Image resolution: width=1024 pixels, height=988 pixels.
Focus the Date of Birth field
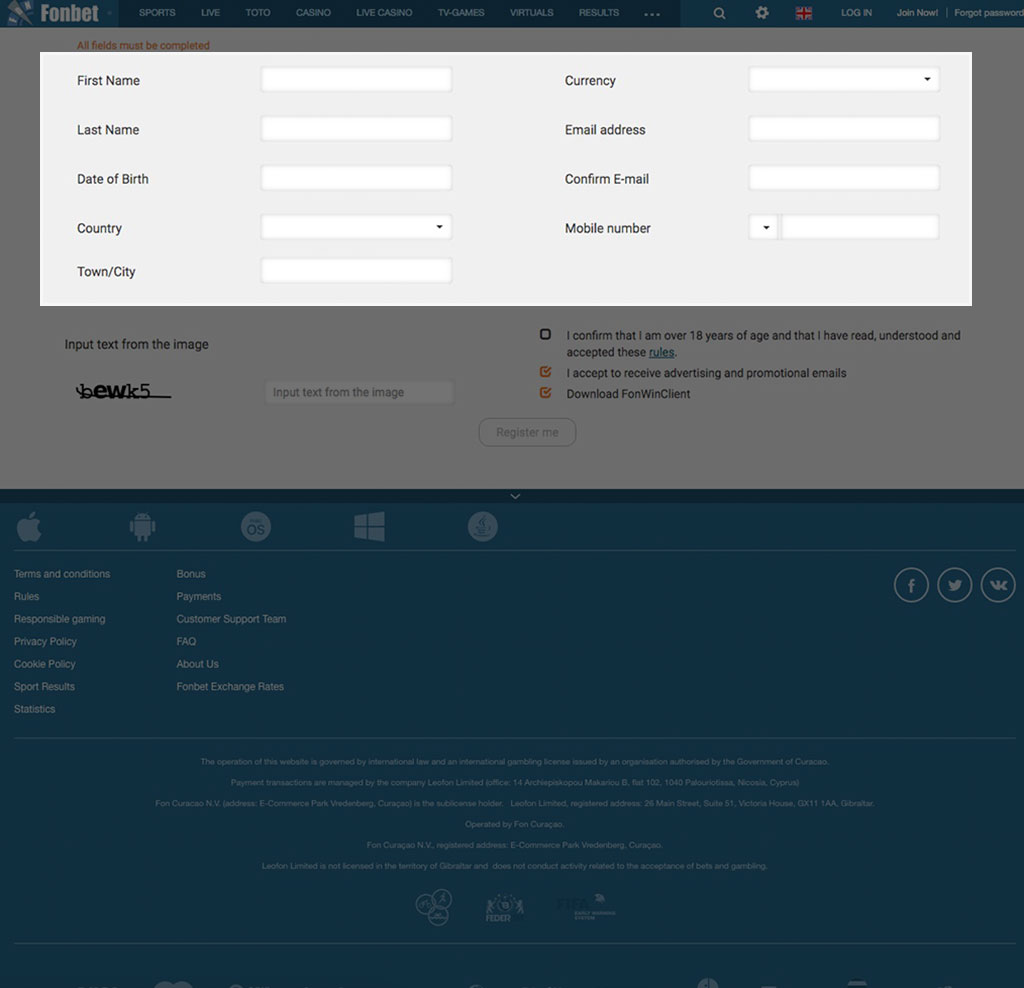click(x=357, y=178)
